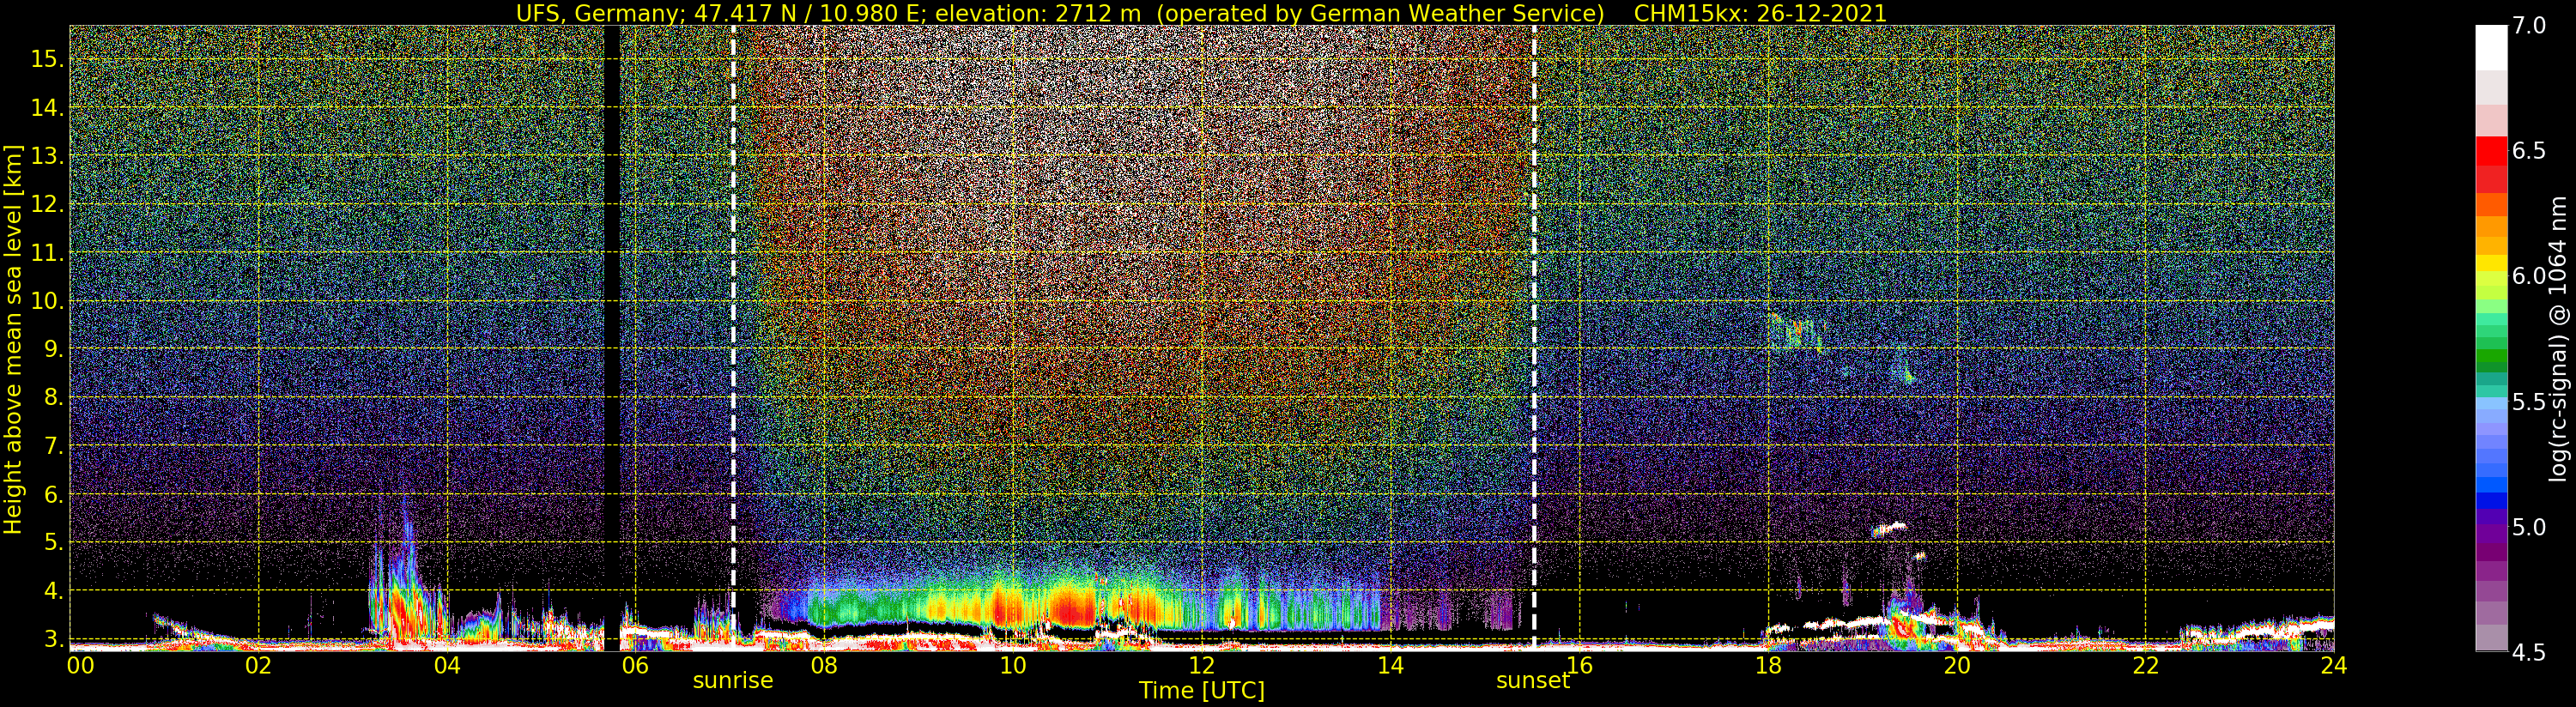Click the Time [UTC] axis label

[1201, 691]
